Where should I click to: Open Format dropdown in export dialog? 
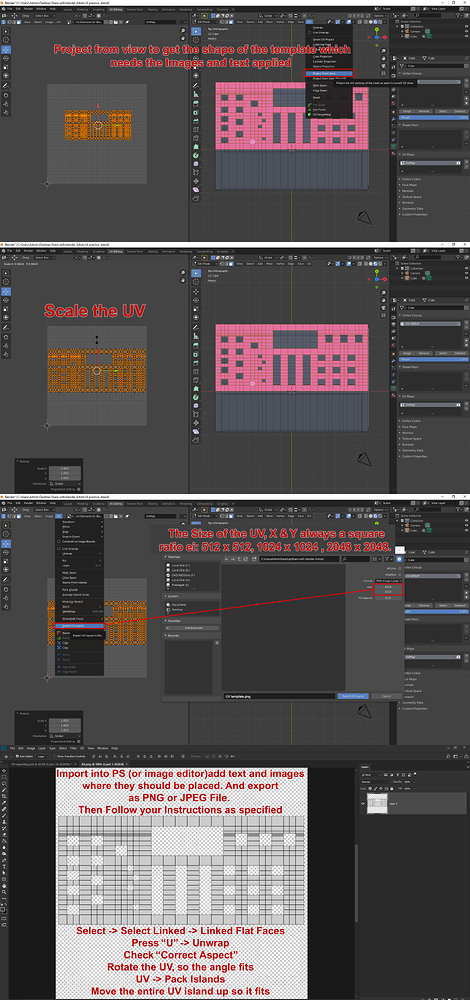388,580
